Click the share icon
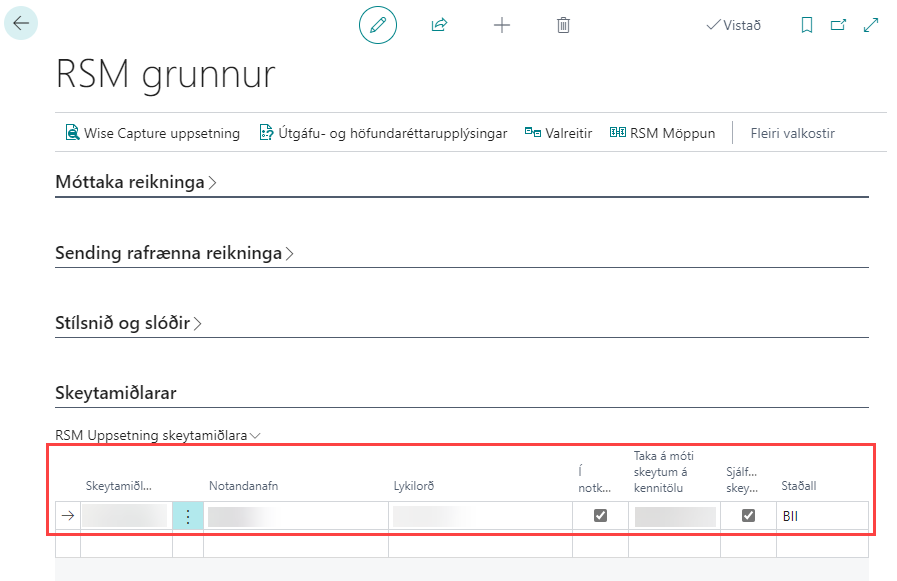 coord(439,25)
